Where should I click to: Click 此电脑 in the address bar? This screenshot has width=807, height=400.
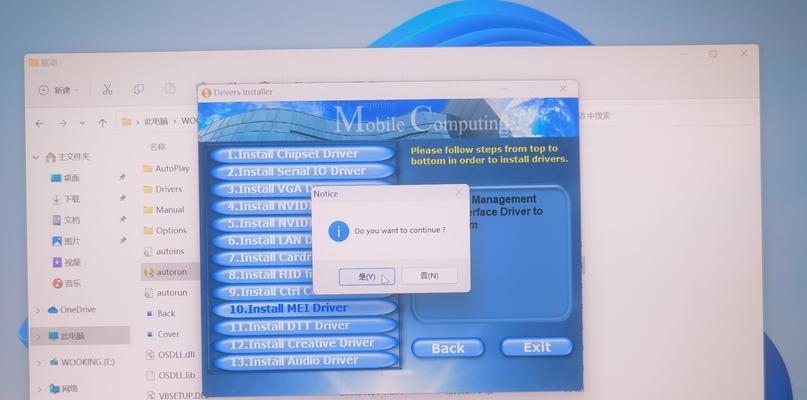point(156,121)
